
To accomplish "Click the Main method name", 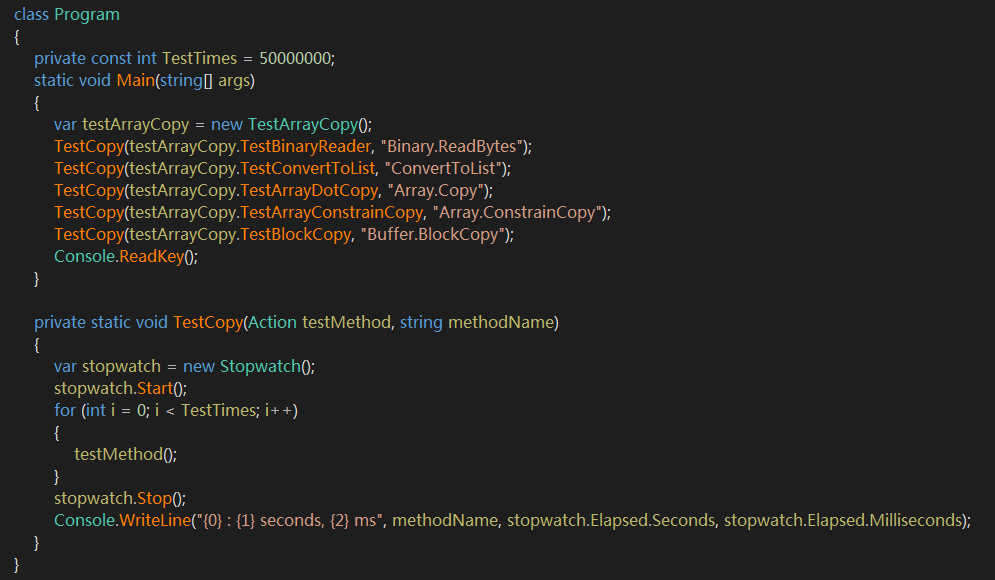I will pyautogui.click(x=135, y=81).
